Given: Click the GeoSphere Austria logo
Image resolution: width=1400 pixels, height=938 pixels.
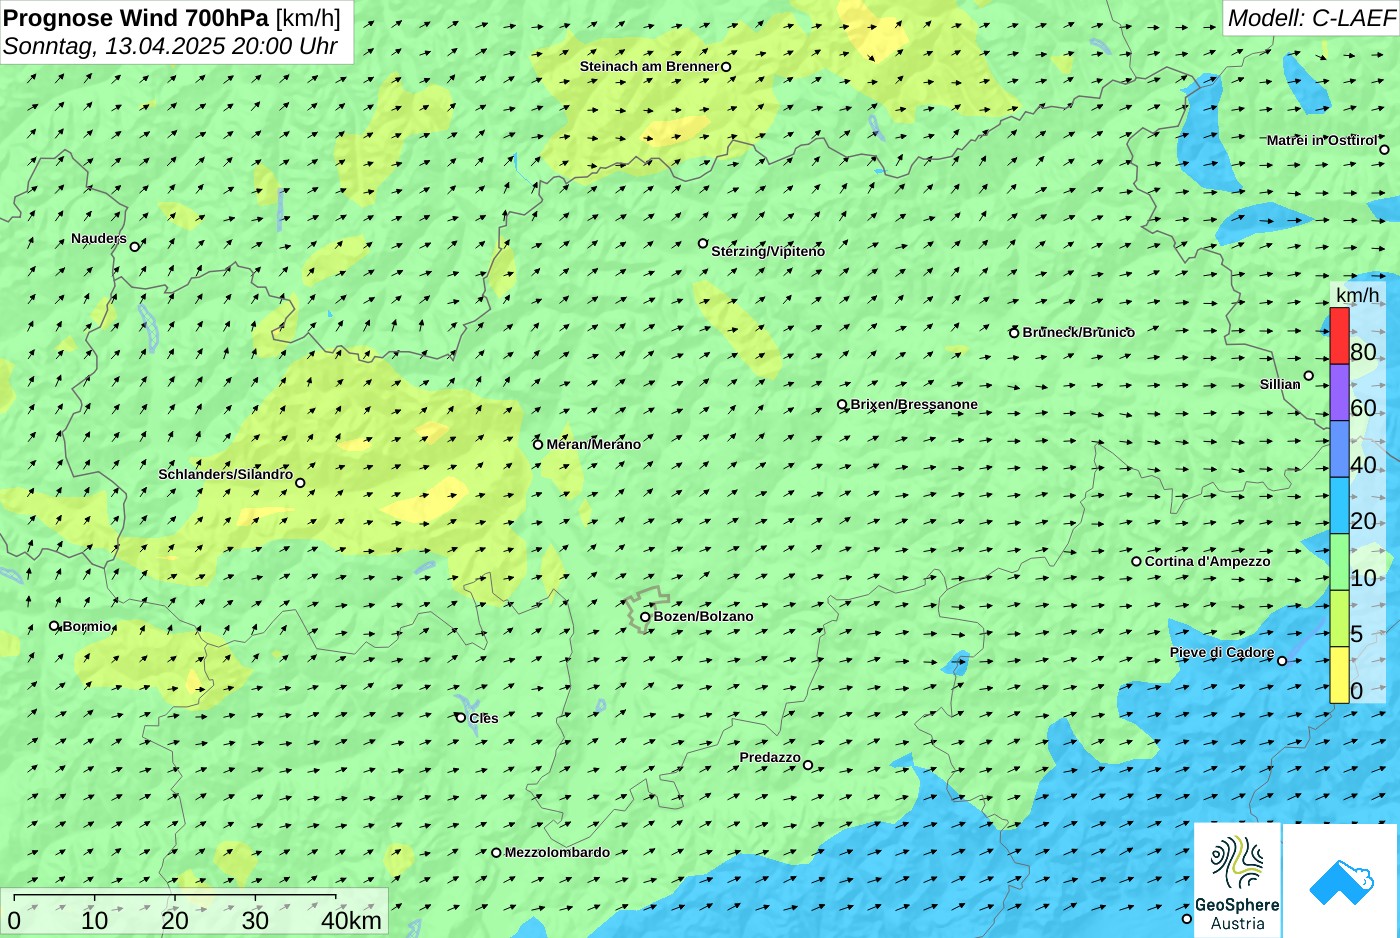Looking at the screenshot, I should 1237,881.
